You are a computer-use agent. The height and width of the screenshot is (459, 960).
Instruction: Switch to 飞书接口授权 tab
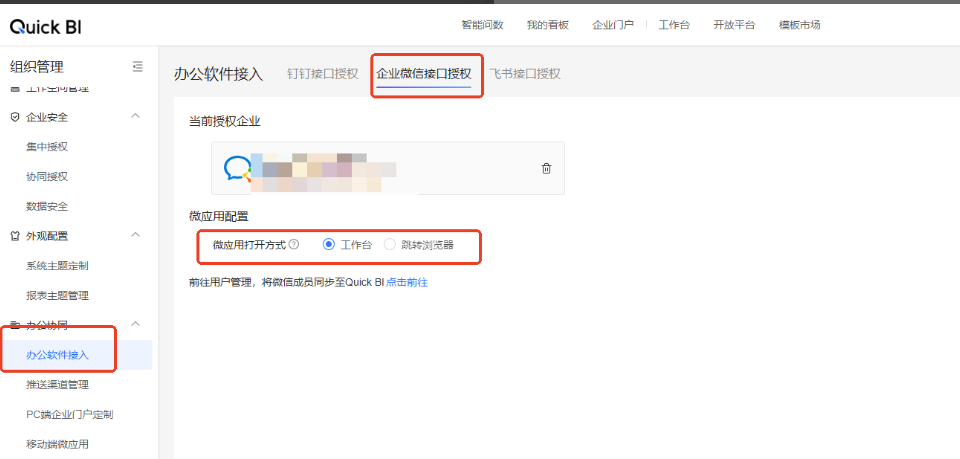click(525, 74)
